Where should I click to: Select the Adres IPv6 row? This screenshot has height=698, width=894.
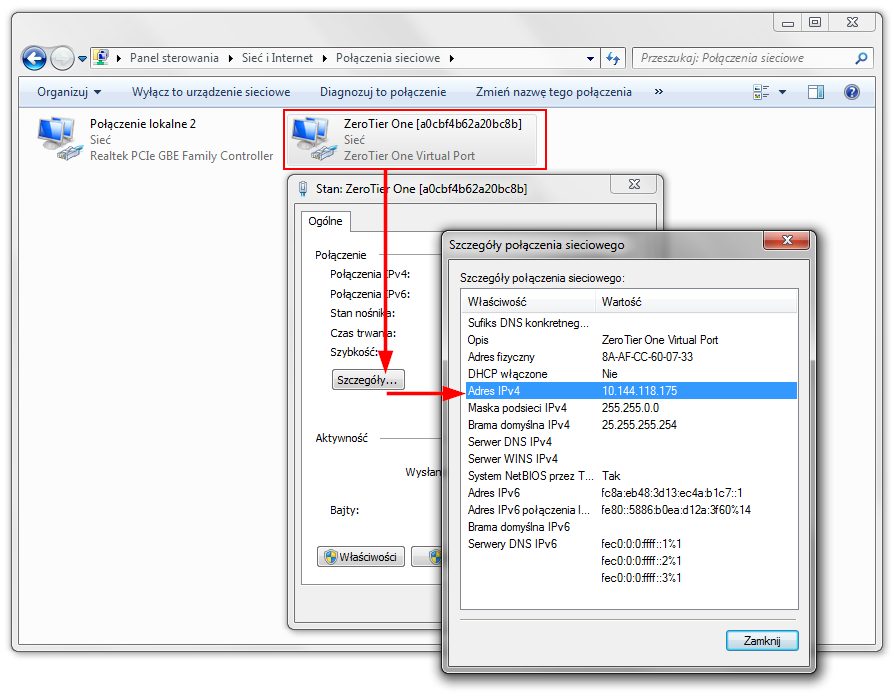tap(631, 493)
